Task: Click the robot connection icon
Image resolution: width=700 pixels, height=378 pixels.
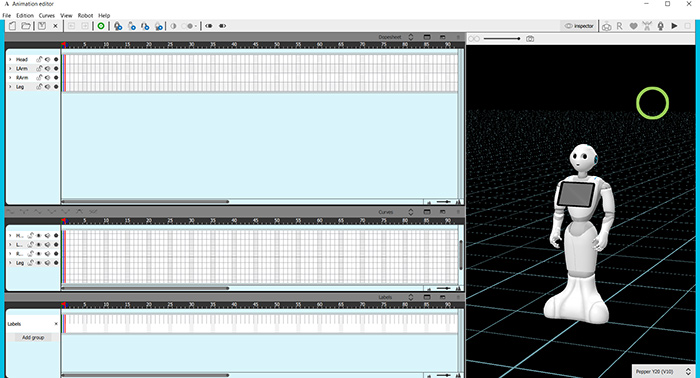Action: click(606, 26)
